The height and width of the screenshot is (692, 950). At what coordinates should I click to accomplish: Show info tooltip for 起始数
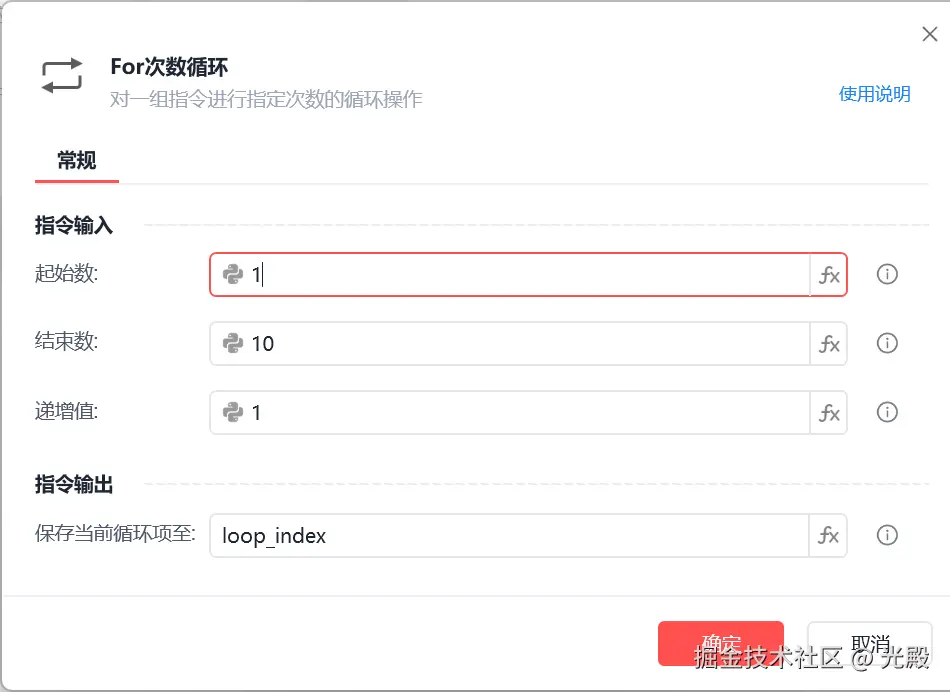coord(886,274)
